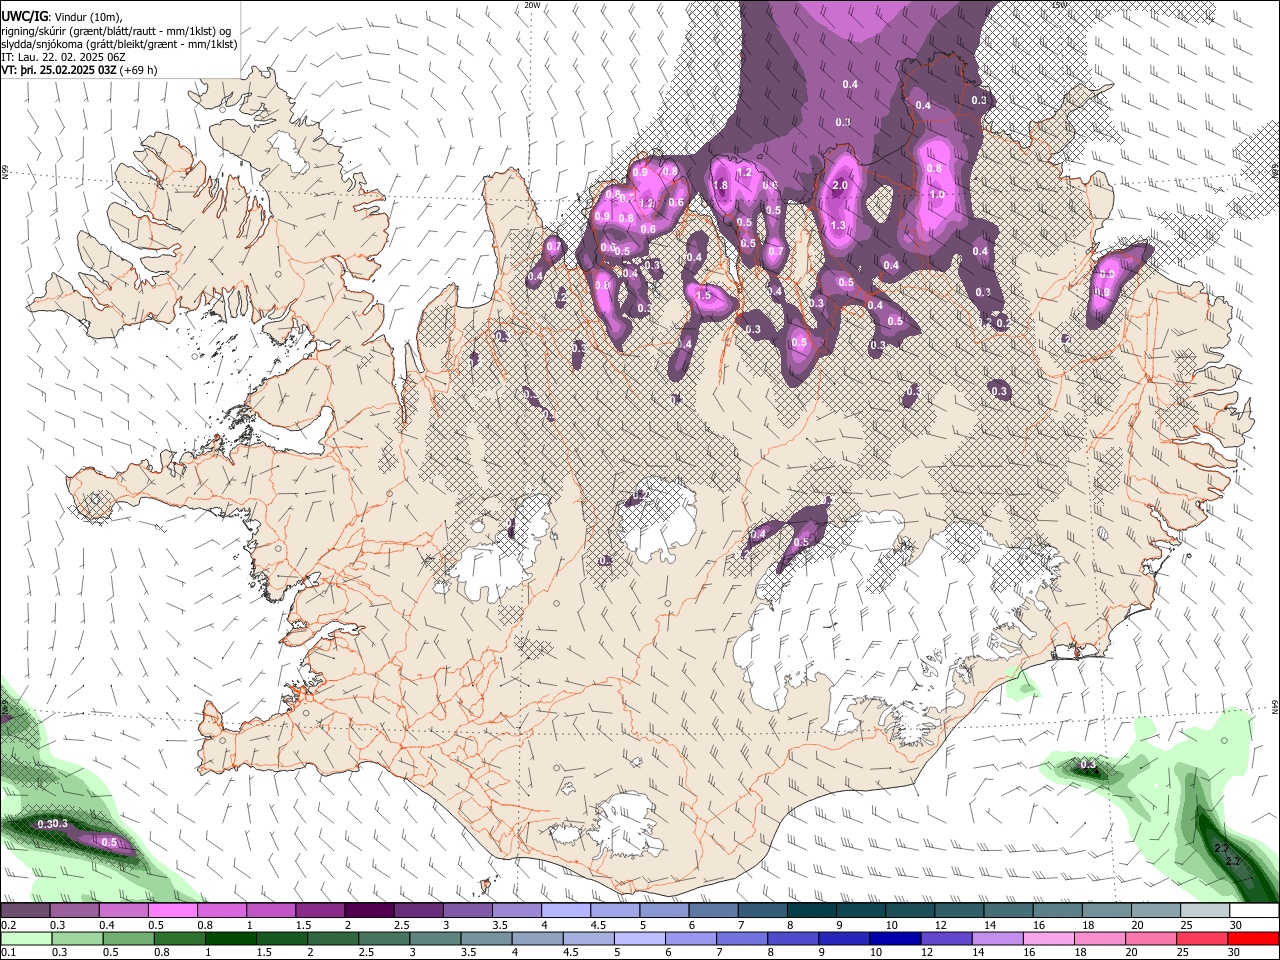Image resolution: width=1280 pixels, height=960 pixels.
Task: Click the '4.5' label under the upper legend row
Action: tap(598, 925)
